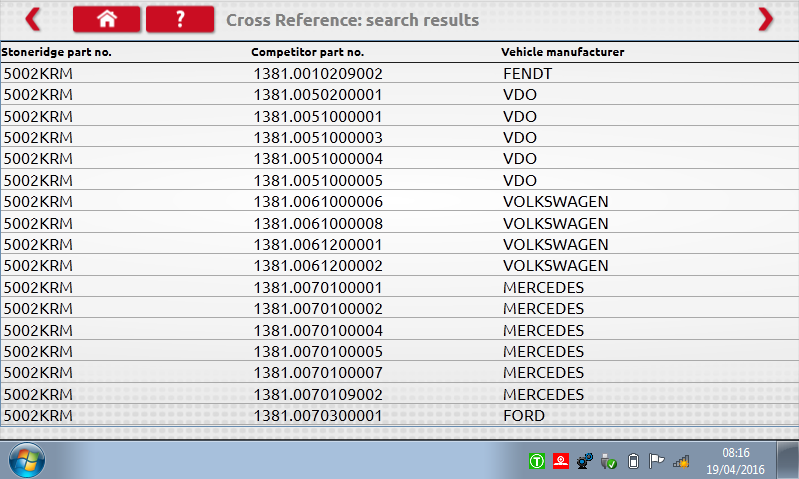Click 5002KRM in the 1381.0061000008 row
799x479 pixels.
pyautogui.click(x=38, y=224)
